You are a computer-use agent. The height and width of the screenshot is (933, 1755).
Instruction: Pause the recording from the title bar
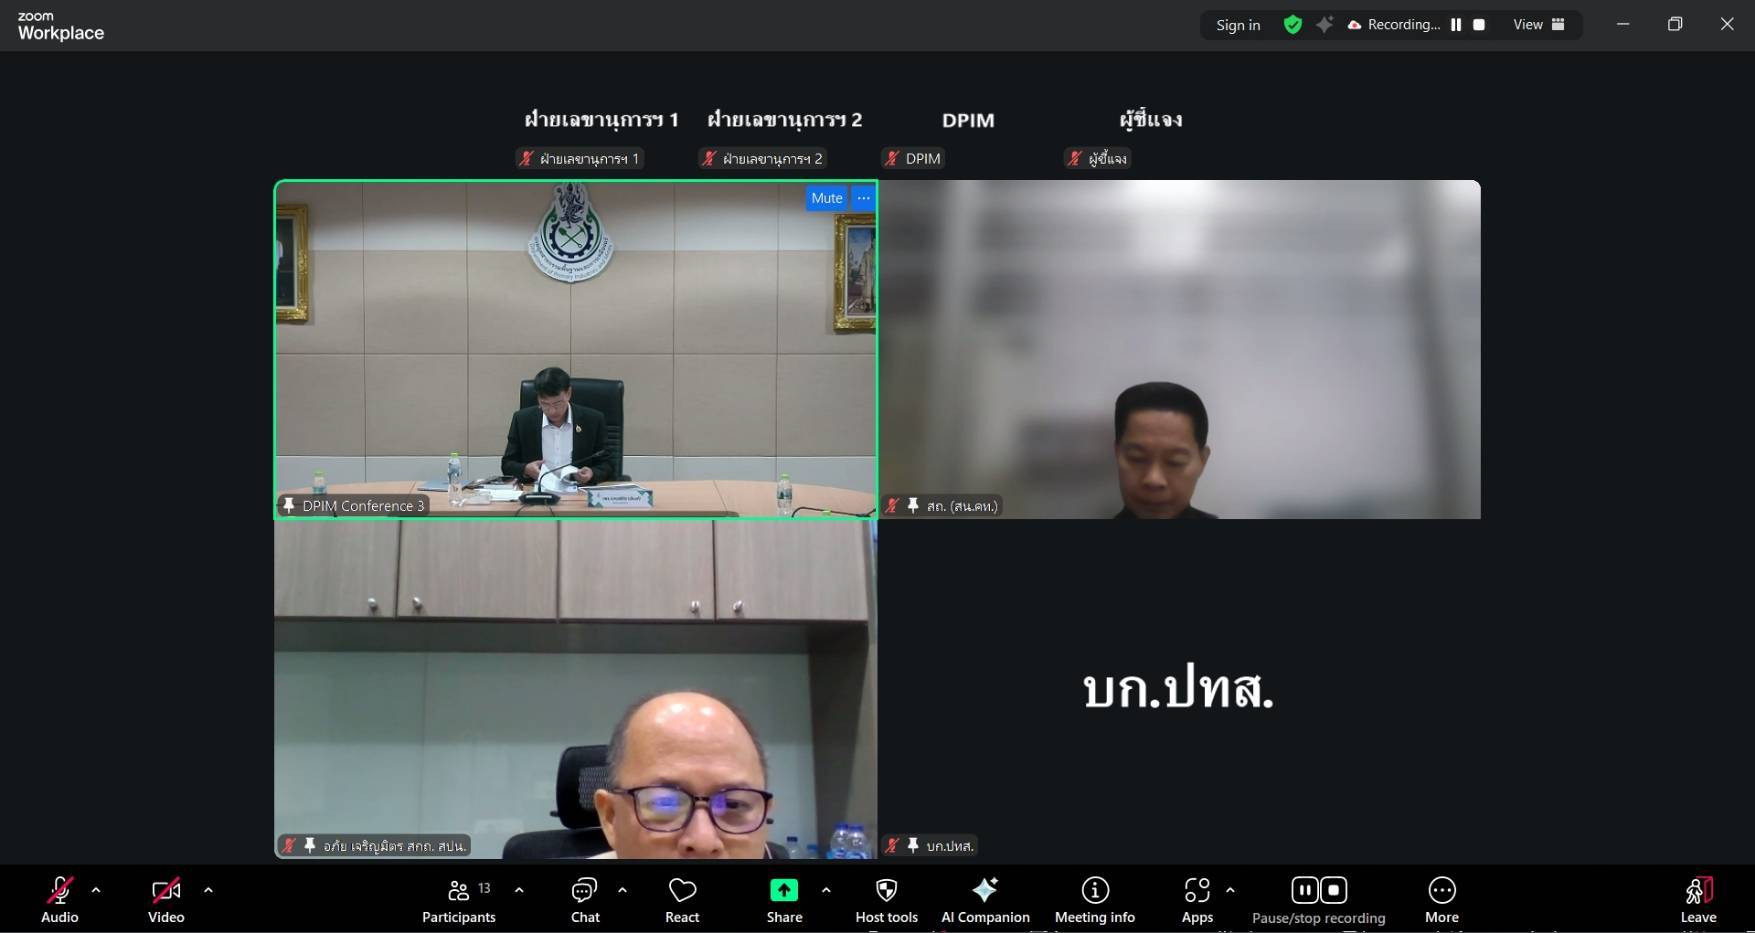click(1456, 24)
